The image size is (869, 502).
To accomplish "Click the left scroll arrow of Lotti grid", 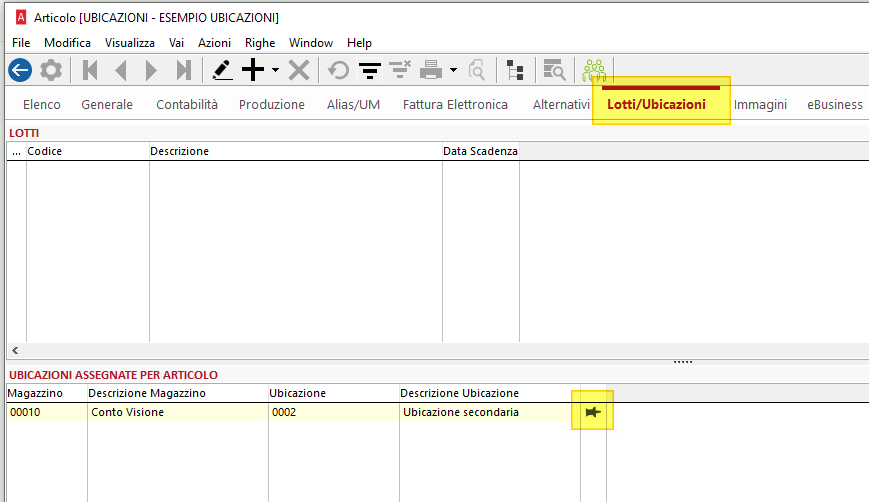I will (x=16, y=350).
